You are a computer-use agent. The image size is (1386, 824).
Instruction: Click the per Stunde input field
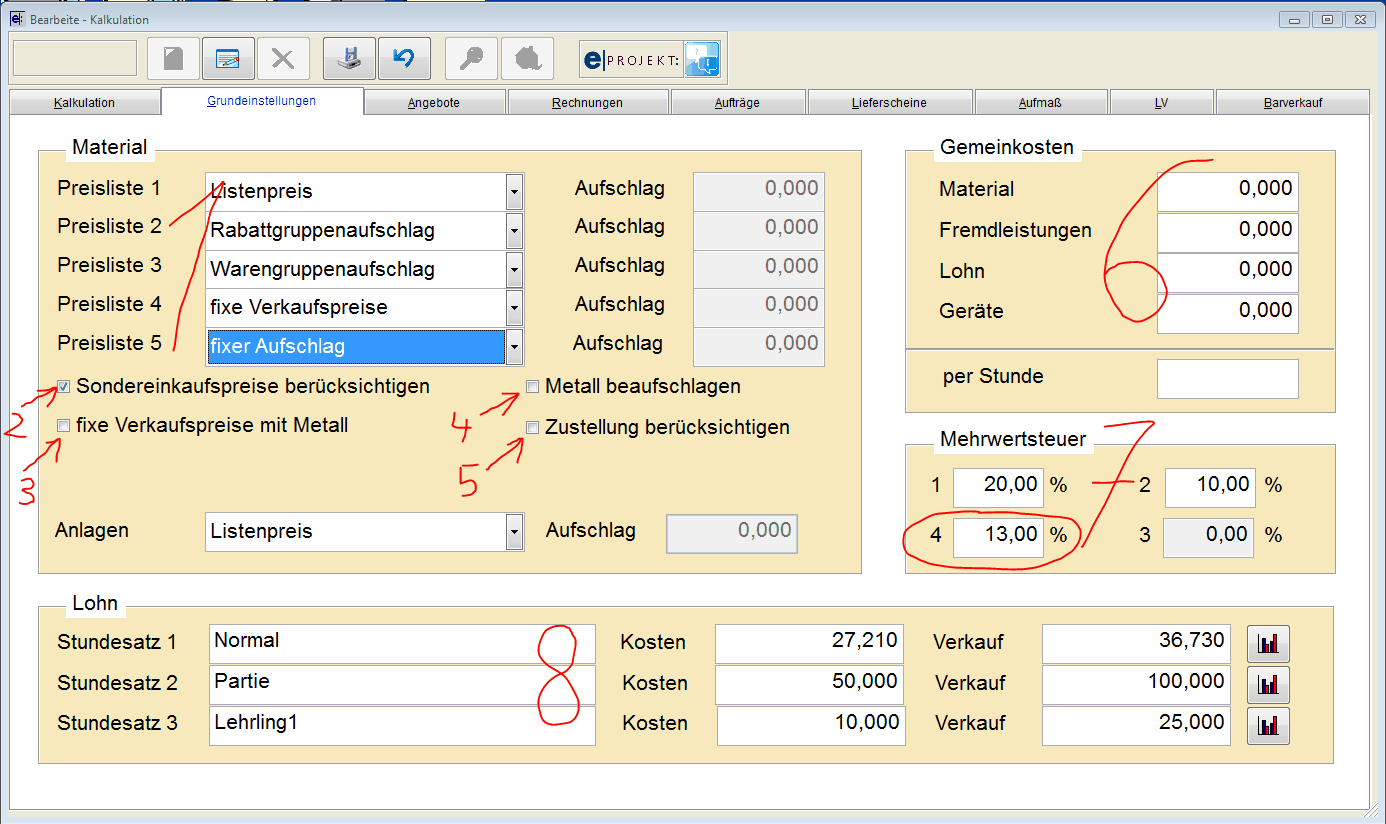(1228, 379)
